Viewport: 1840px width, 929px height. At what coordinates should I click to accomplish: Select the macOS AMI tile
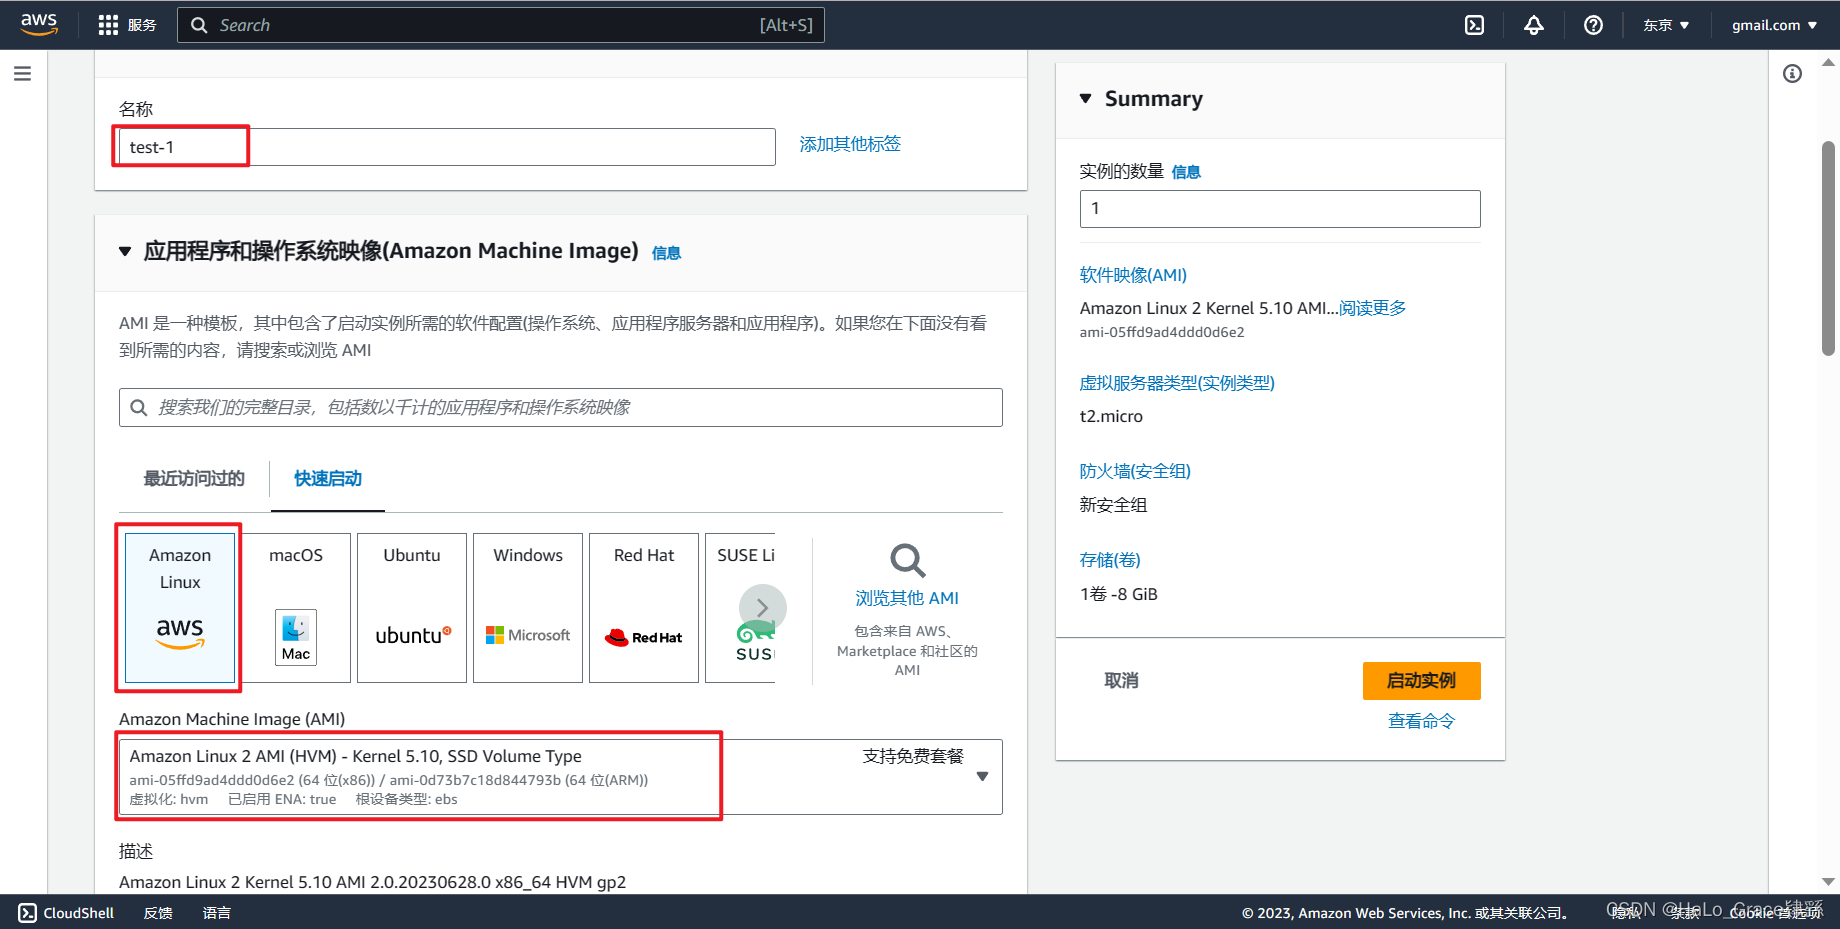click(x=296, y=608)
